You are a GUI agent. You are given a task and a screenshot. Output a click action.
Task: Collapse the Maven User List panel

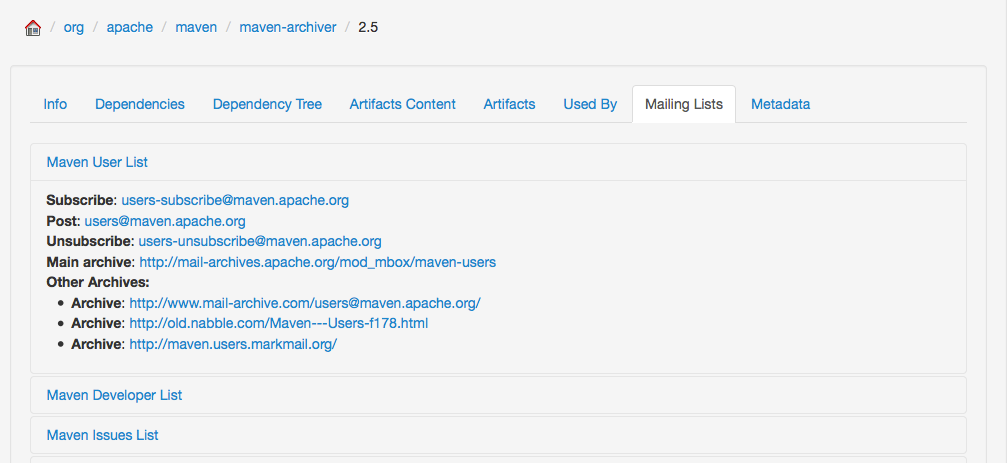pyautogui.click(x=97, y=162)
